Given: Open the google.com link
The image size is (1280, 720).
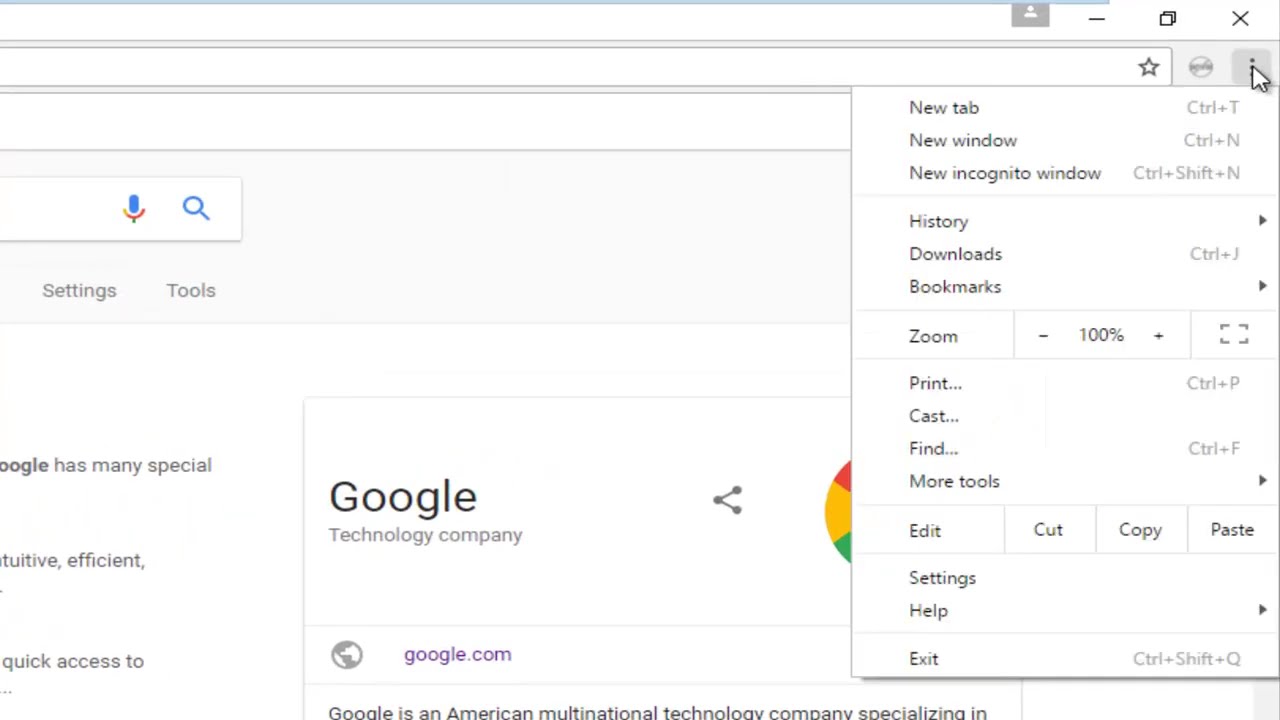Looking at the screenshot, I should point(457,654).
